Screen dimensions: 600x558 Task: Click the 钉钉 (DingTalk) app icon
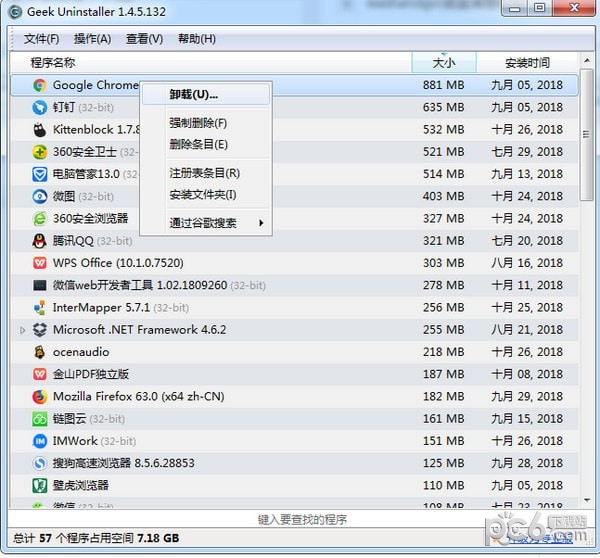tap(39, 107)
